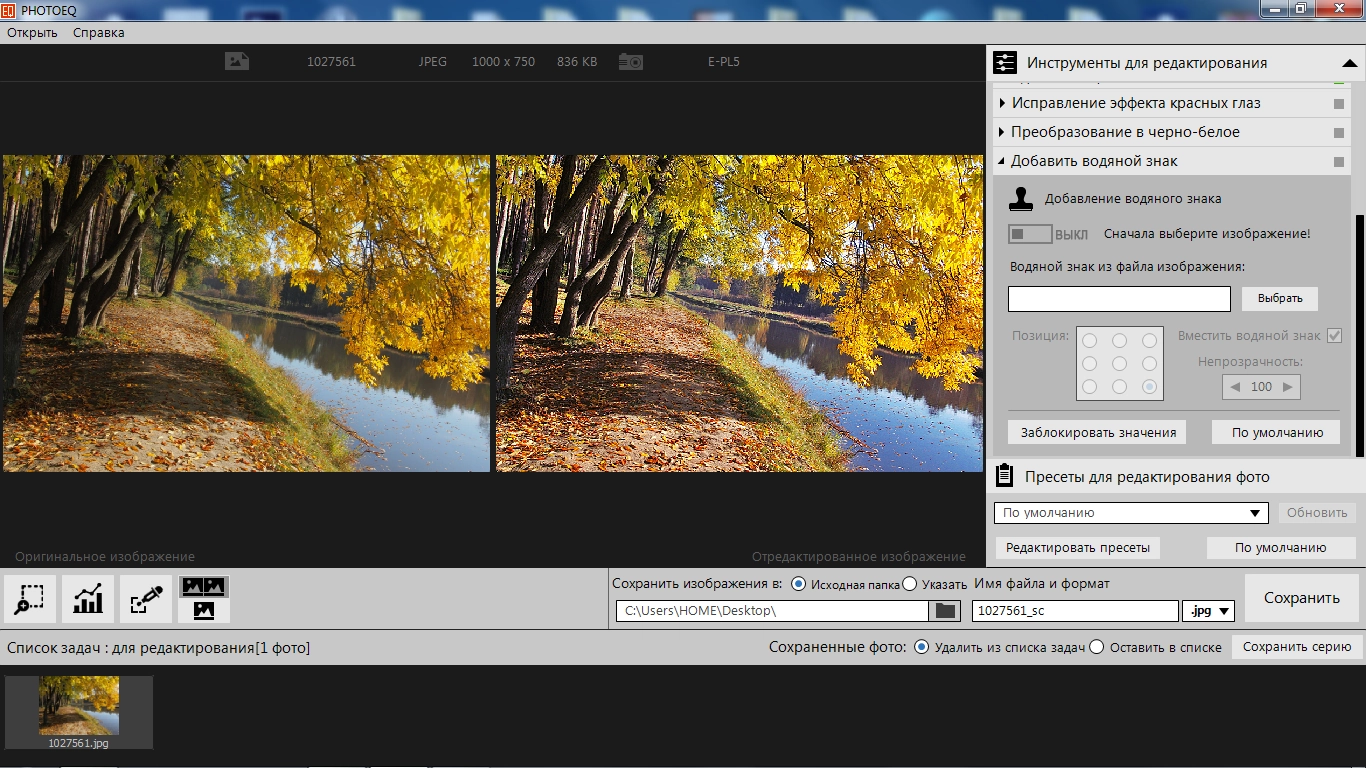Viewport: 1366px width, 768px height.
Task: Select bottom-right watermark position radio
Action: click(x=1150, y=387)
